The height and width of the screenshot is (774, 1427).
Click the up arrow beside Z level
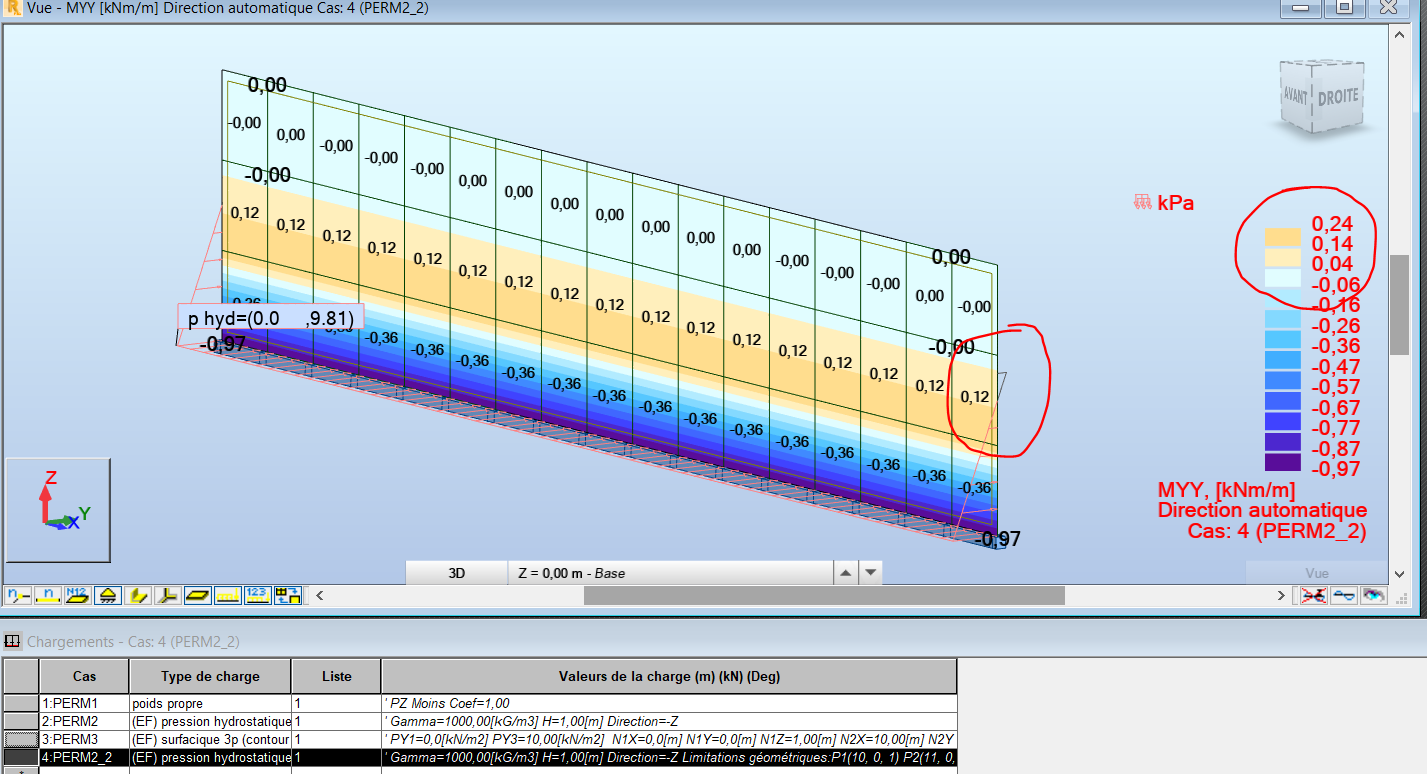846,571
